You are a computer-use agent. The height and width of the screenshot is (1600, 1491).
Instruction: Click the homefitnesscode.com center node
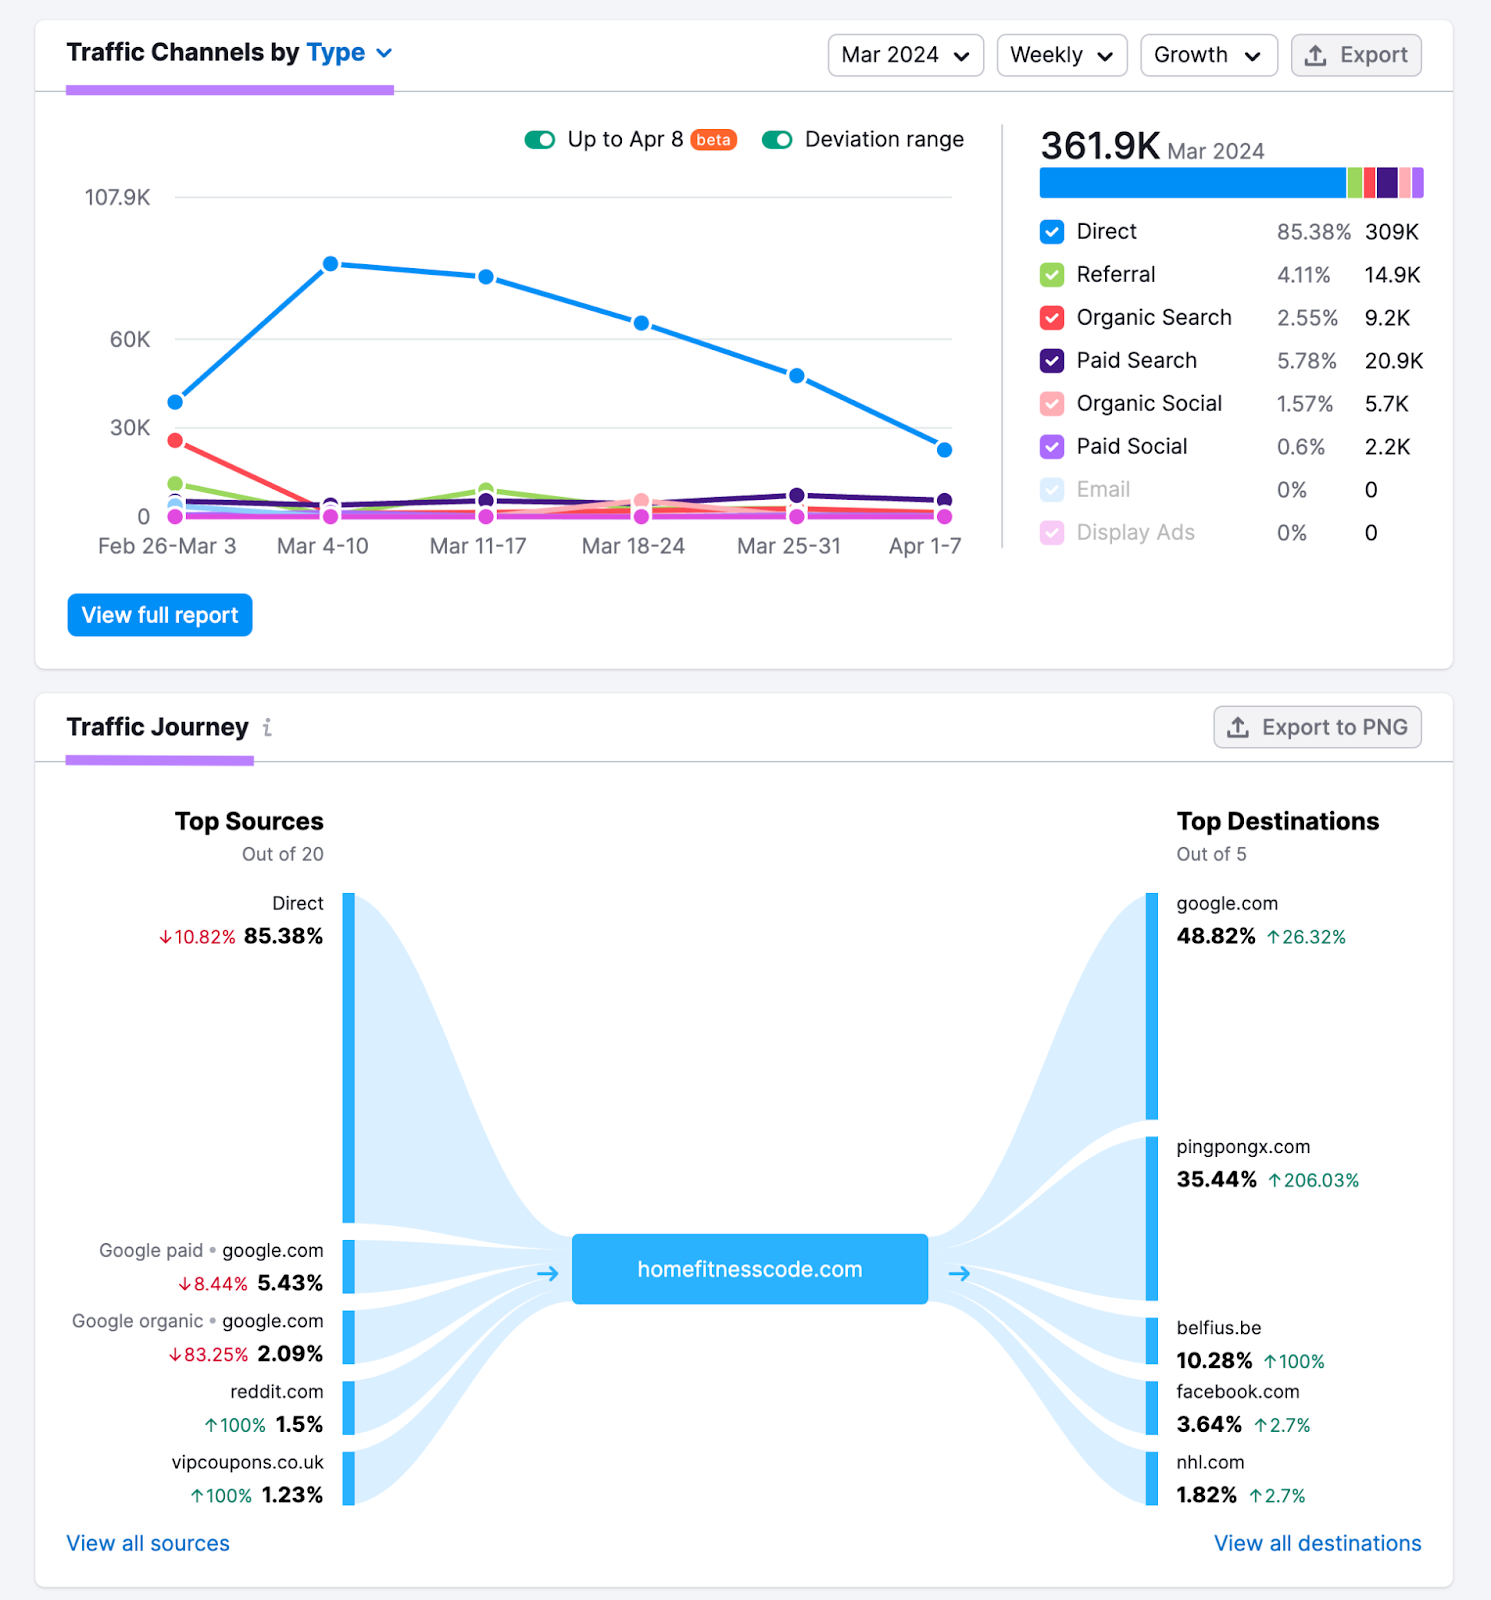pyautogui.click(x=750, y=1269)
